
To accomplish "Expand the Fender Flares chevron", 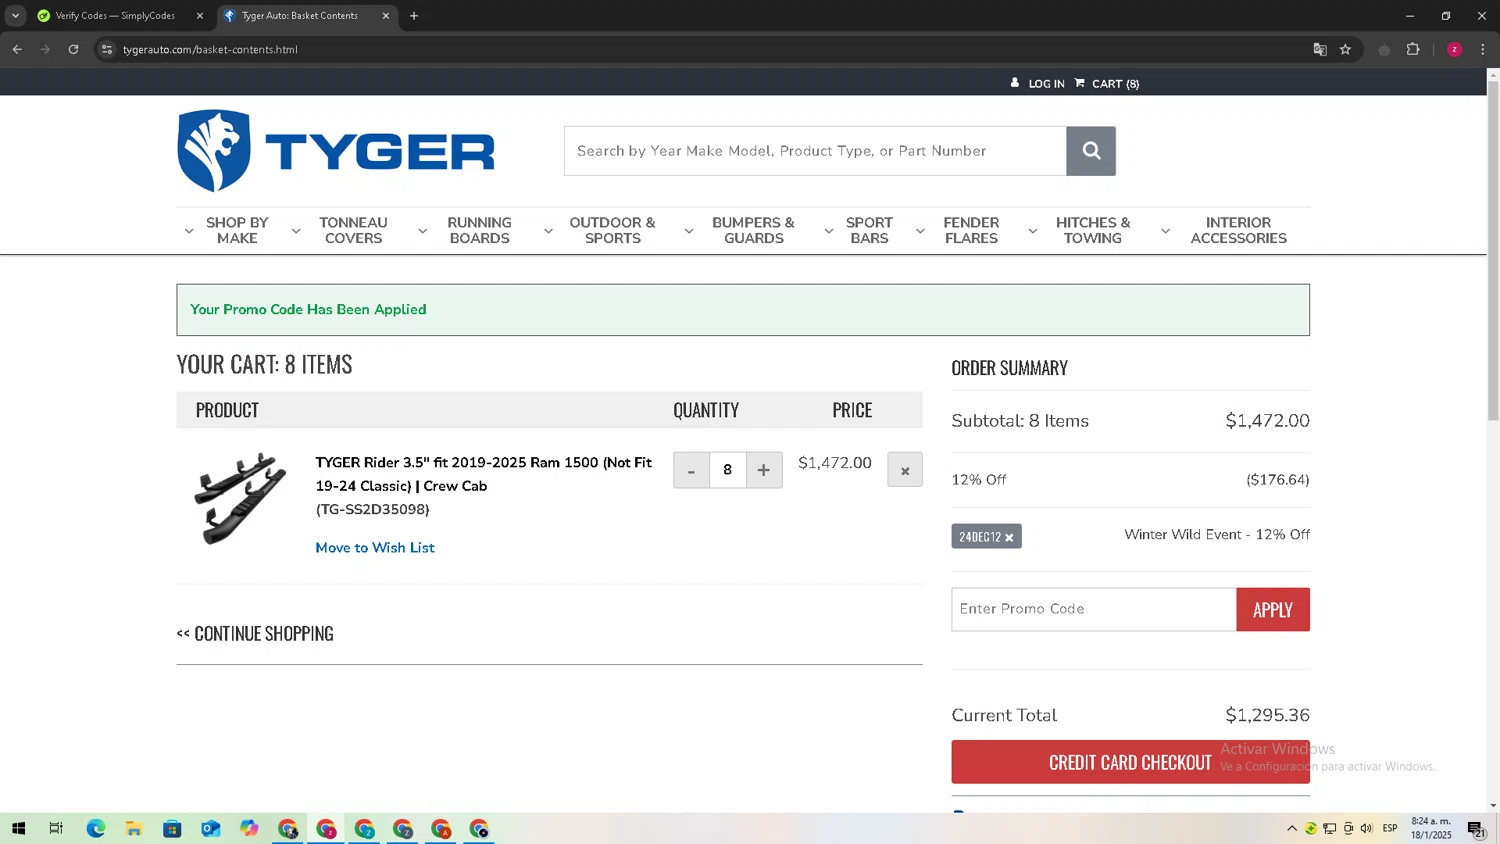I will (x=920, y=231).
